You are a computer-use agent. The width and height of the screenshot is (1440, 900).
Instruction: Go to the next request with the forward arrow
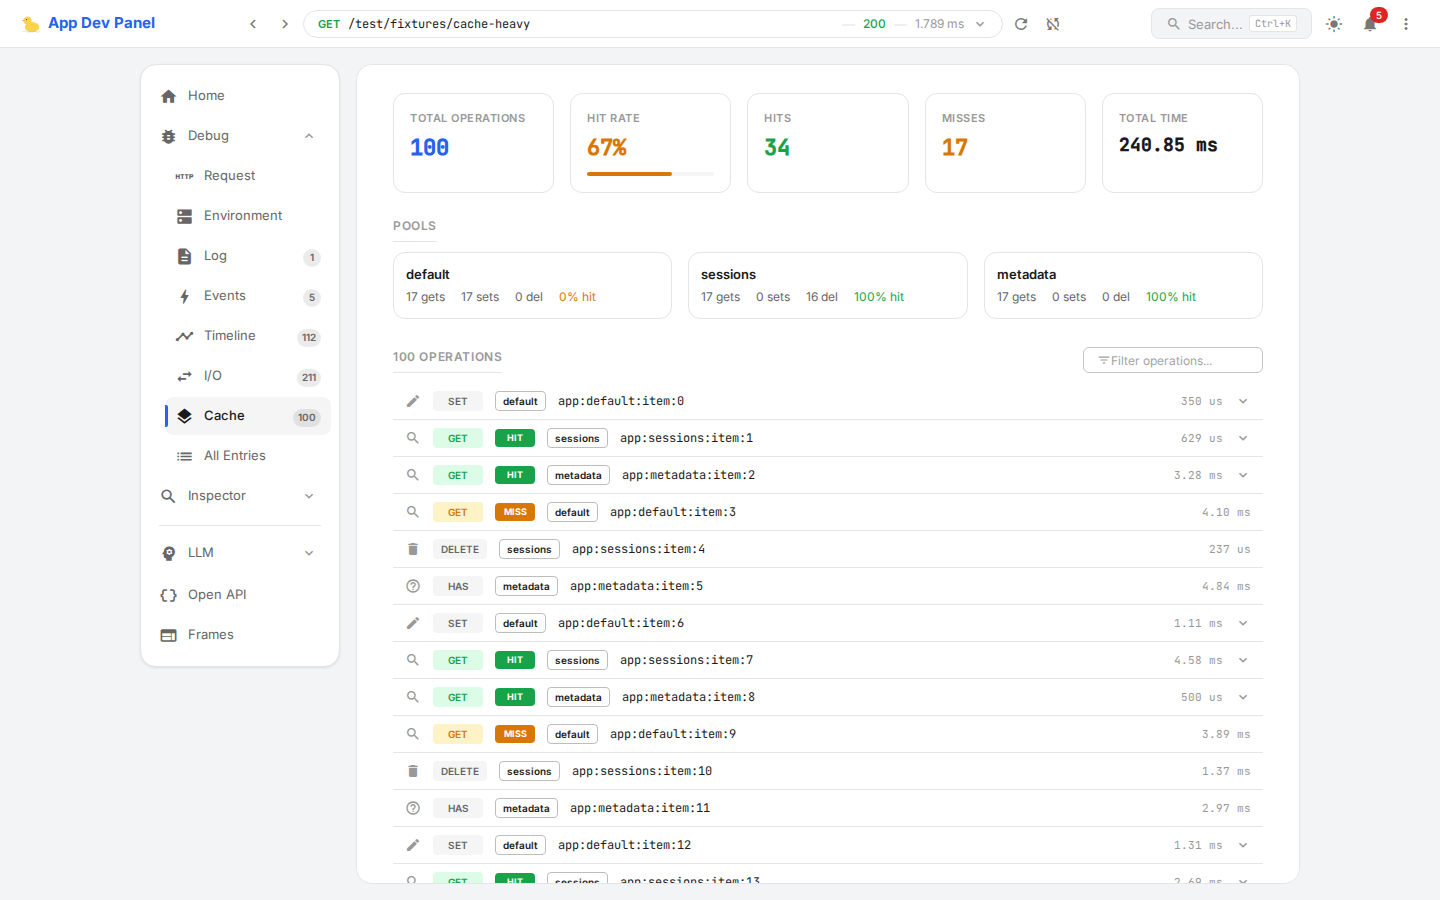(285, 24)
